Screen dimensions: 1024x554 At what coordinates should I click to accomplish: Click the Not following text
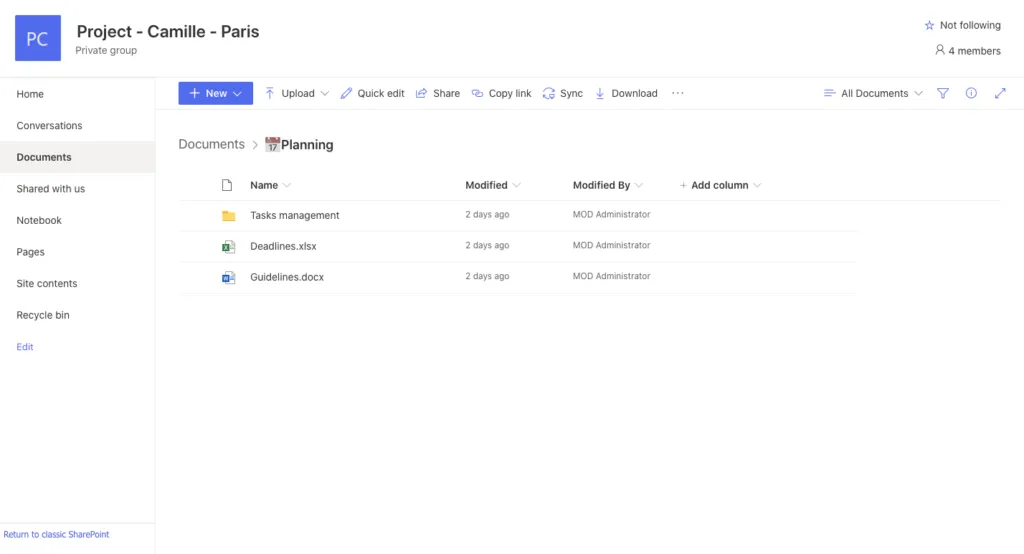[970, 25]
